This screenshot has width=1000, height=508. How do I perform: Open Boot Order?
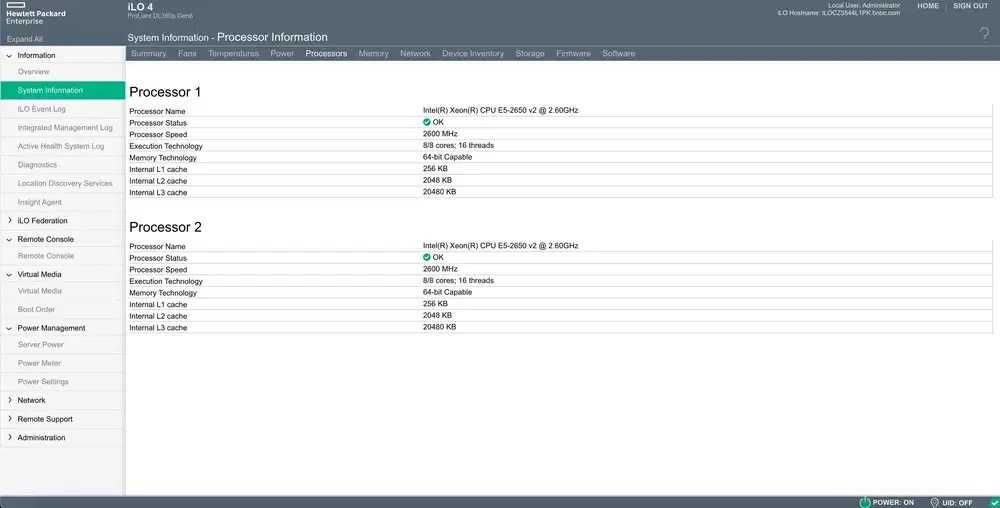pos(36,309)
